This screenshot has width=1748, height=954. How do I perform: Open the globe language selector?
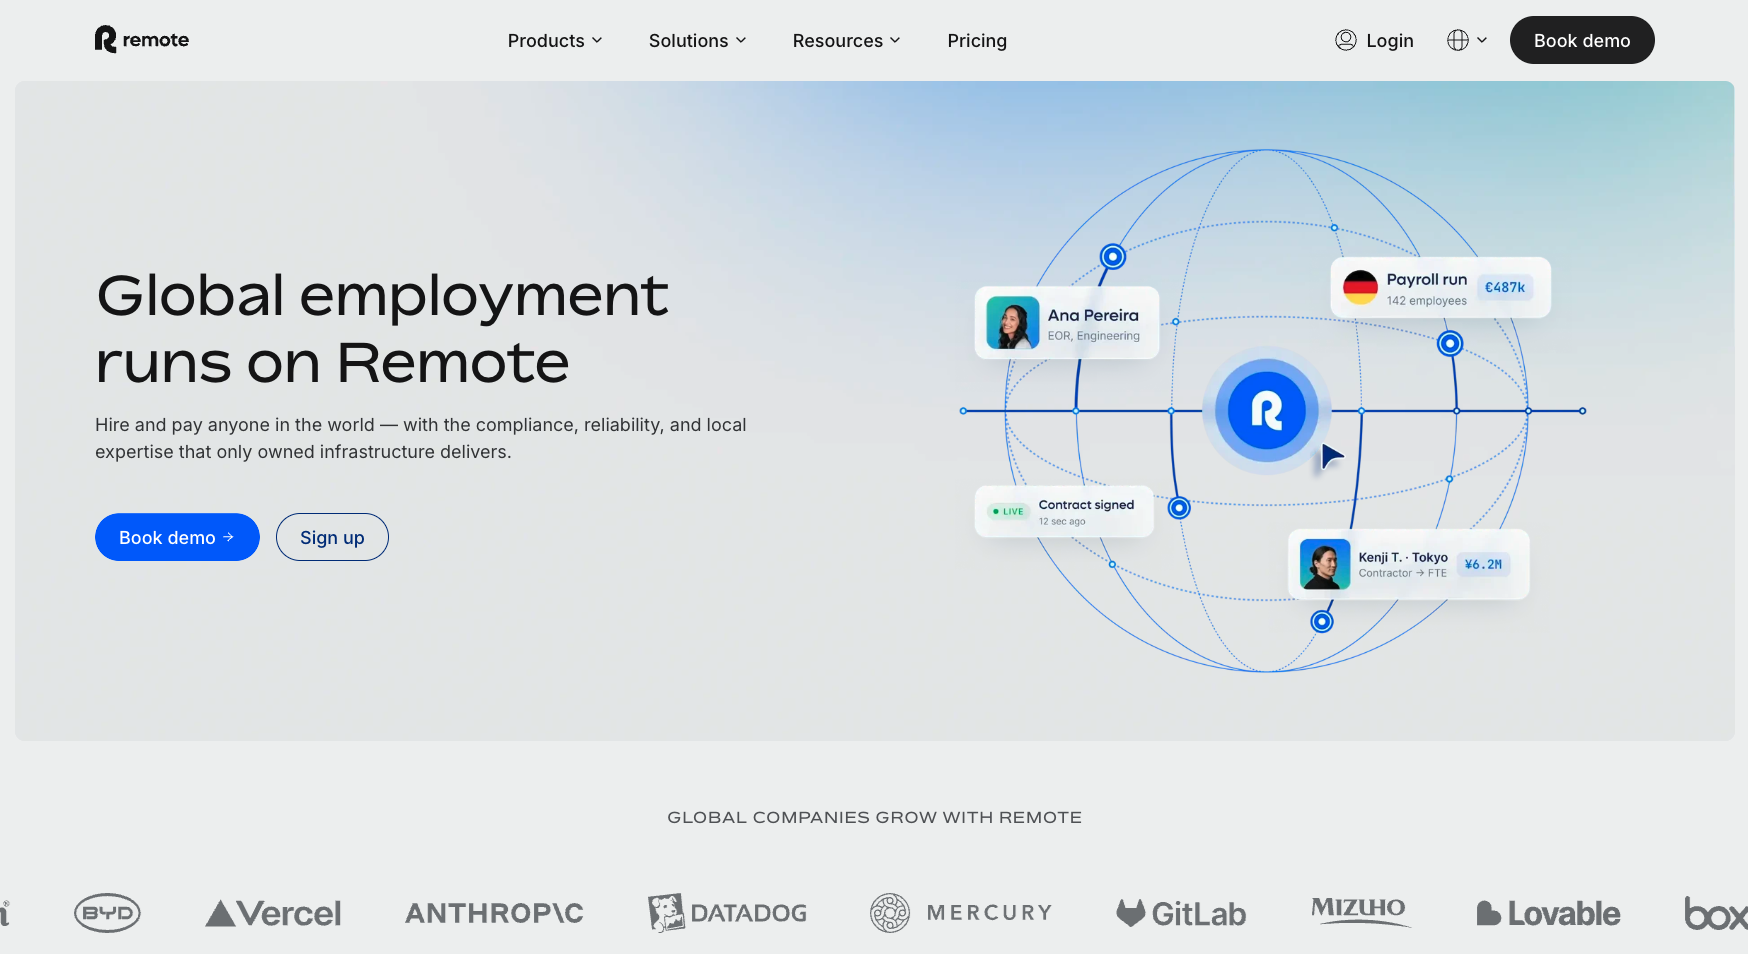pyautogui.click(x=1467, y=40)
